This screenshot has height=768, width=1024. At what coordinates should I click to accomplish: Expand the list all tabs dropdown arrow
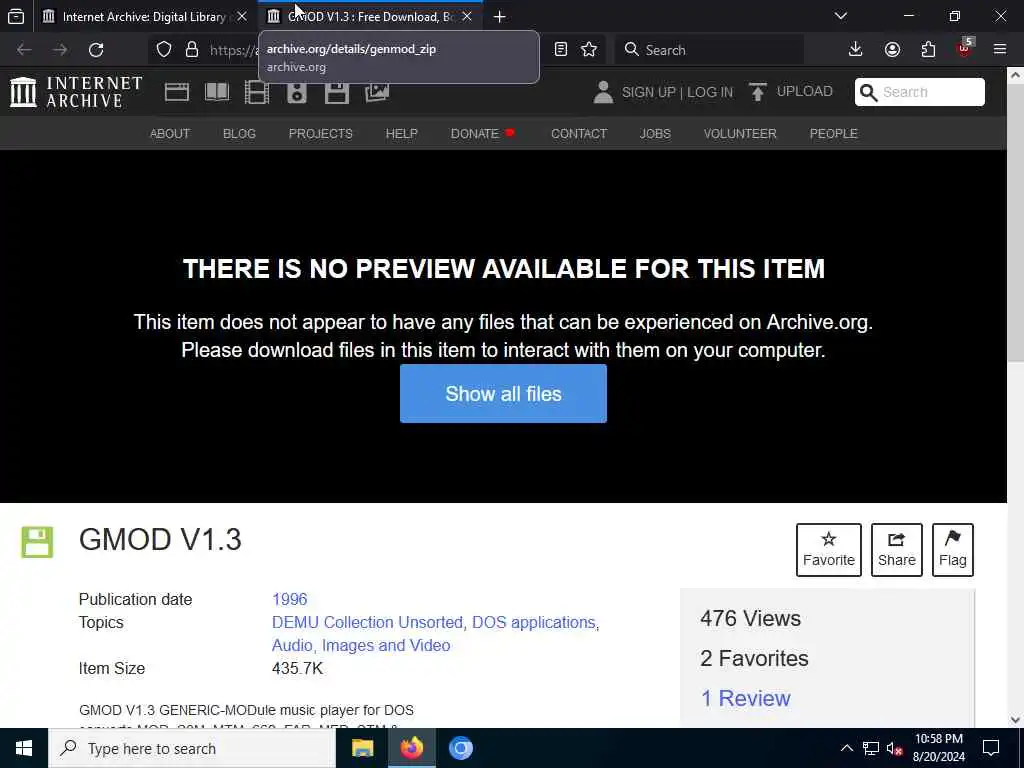point(841,16)
